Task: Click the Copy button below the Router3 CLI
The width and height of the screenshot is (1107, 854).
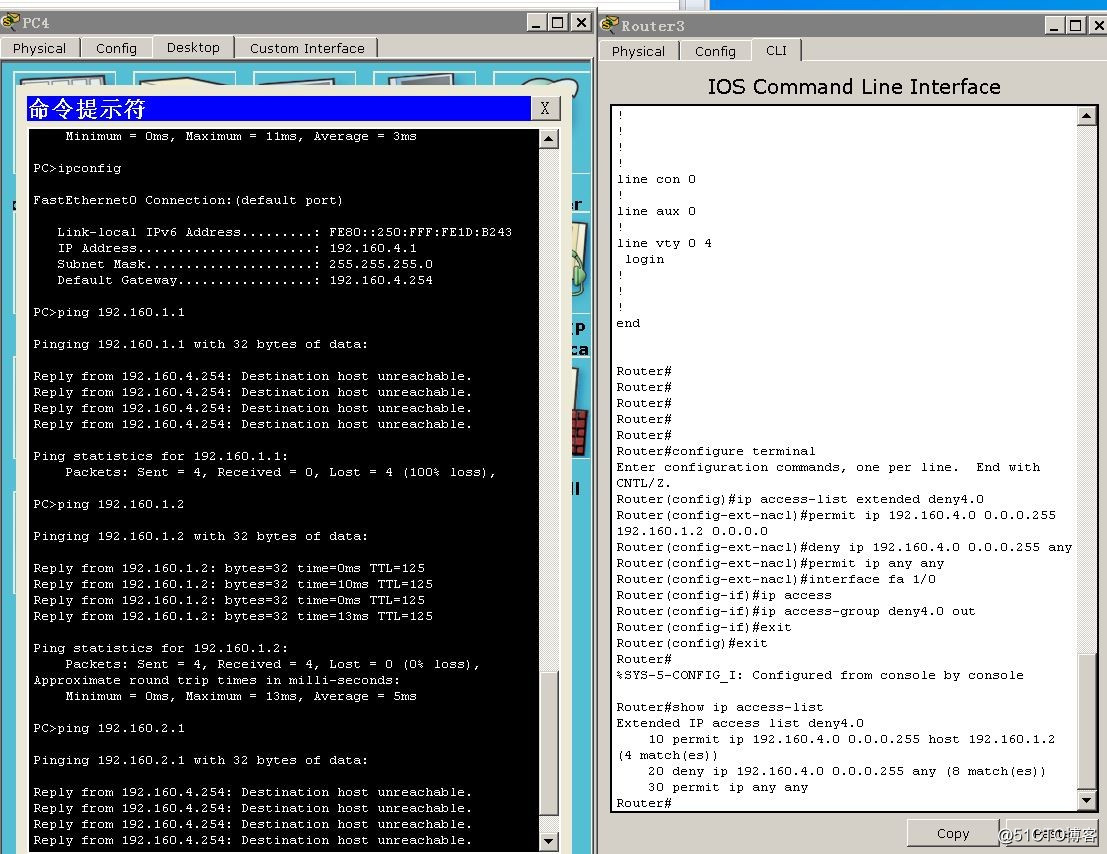Action: click(x=952, y=834)
